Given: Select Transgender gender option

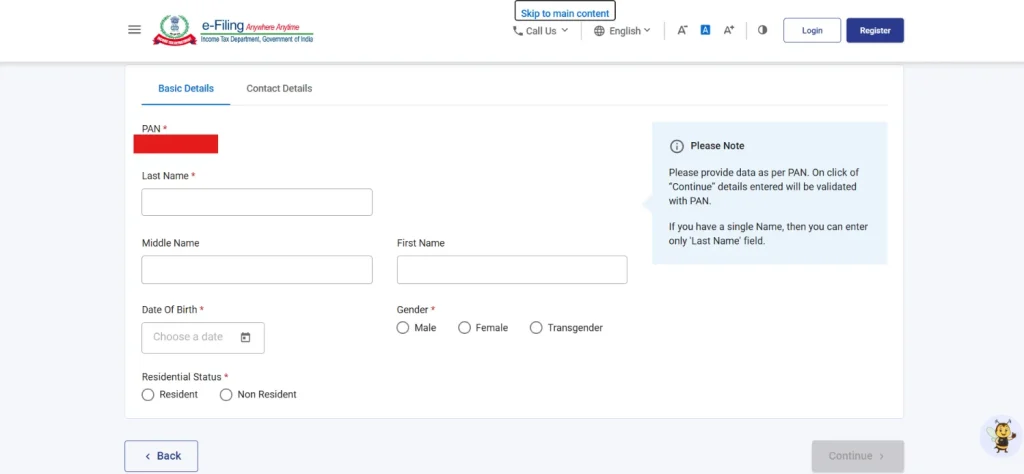Looking at the screenshot, I should click(536, 328).
